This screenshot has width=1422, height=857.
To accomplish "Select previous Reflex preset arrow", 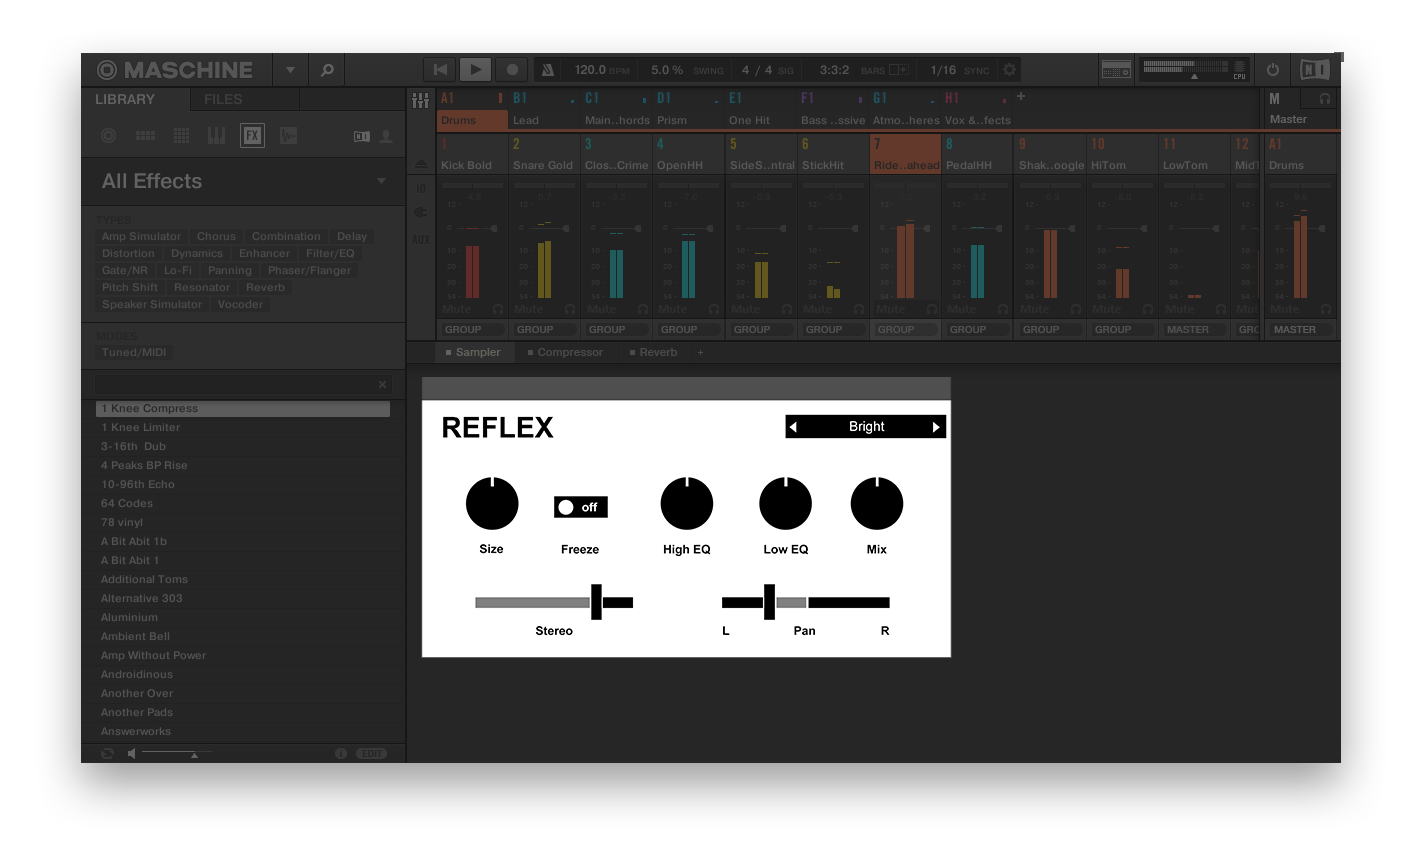I will tap(793, 427).
